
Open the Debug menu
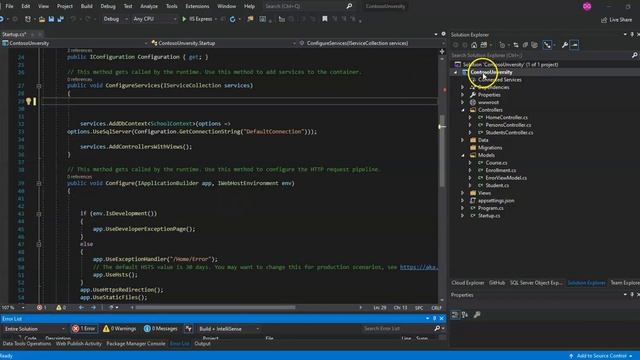coord(108,6)
